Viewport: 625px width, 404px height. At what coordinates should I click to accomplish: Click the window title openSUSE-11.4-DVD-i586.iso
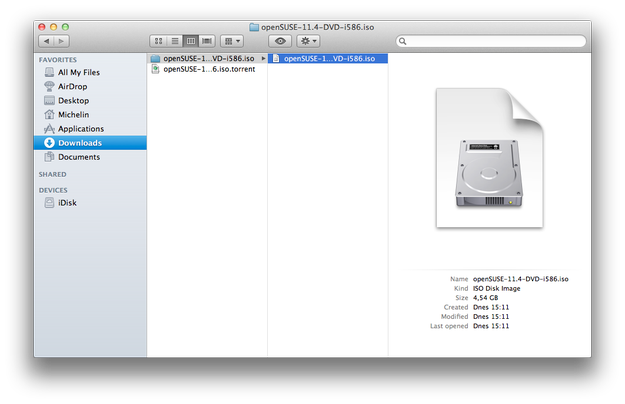tap(317, 27)
